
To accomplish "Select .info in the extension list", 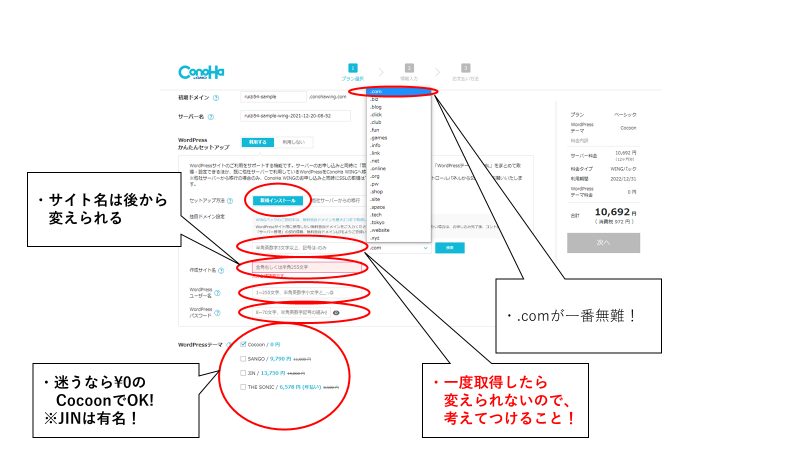I will click(x=398, y=145).
